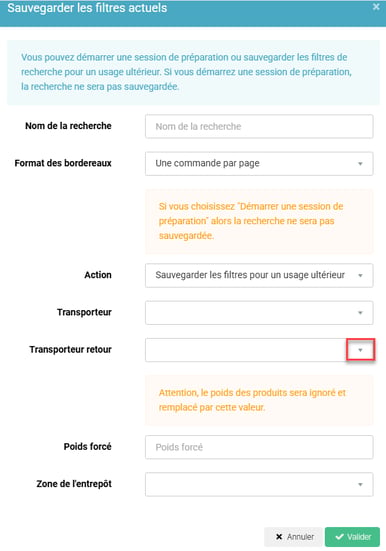Click the Transporteur dropdown arrow icon
This screenshot has width=386, height=551.
pos(360,313)
